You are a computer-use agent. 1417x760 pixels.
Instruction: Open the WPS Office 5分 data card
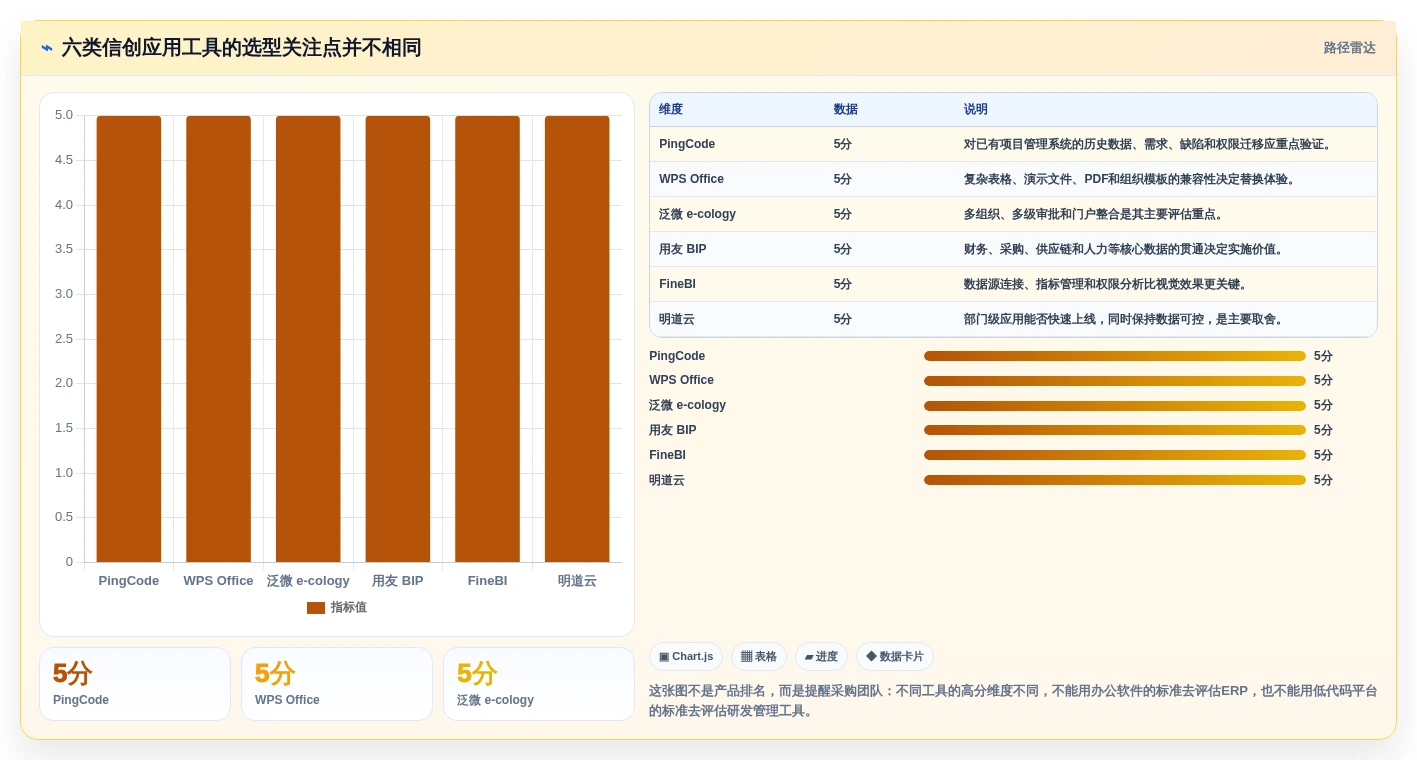click(337, 684)
